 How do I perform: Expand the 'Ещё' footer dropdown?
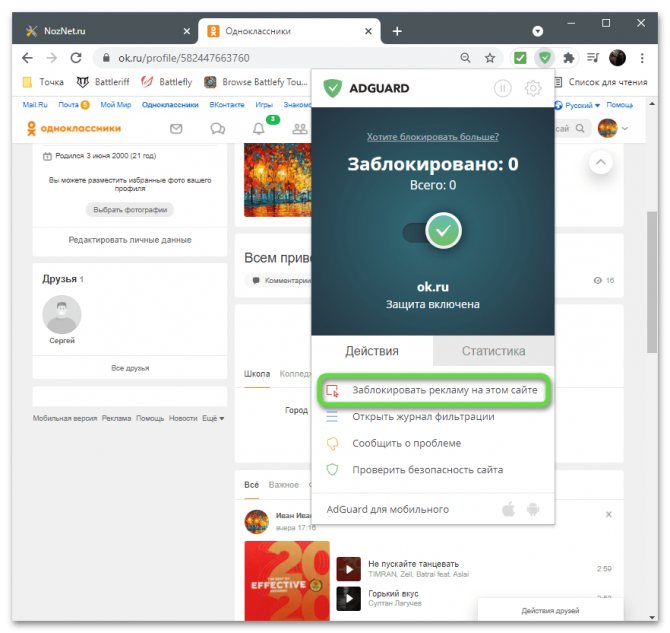pyautogui.click(x=213, y=418)
